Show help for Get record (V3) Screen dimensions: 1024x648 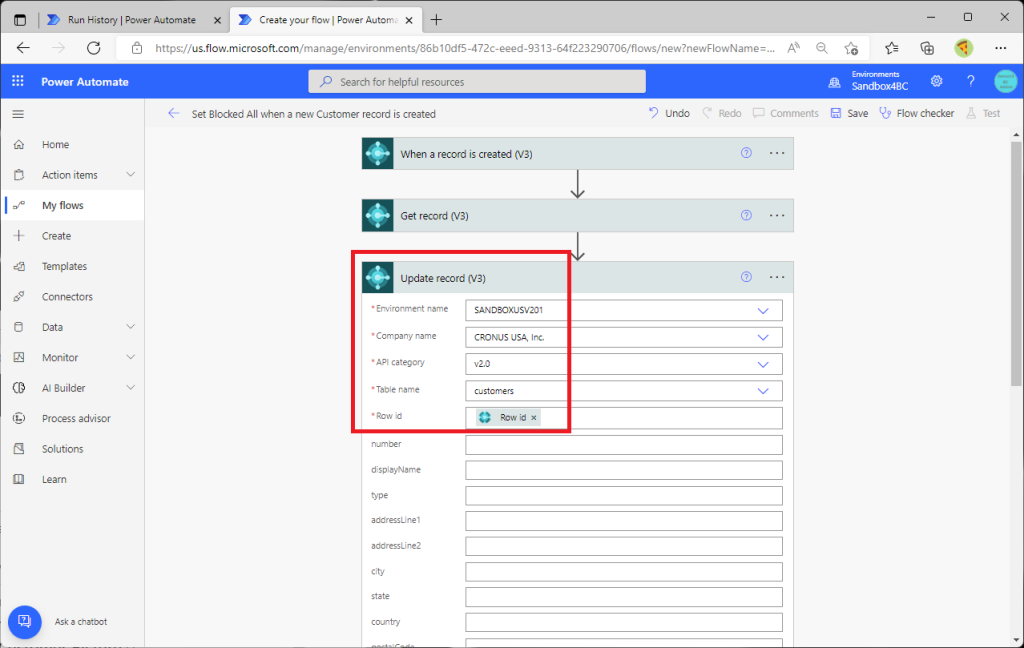click(746, 215)
